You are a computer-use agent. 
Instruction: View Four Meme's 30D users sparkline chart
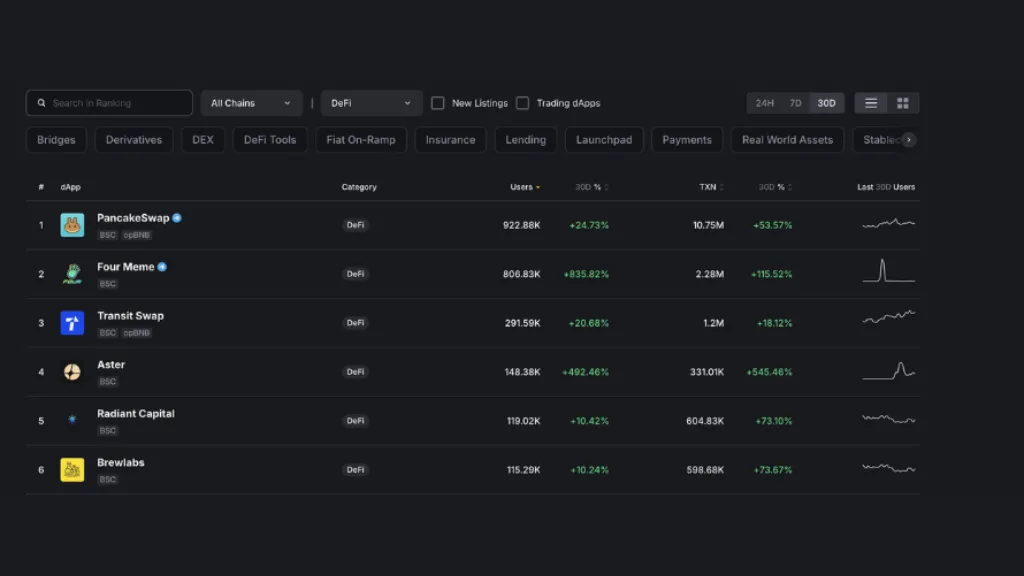[x=889, y=271]
